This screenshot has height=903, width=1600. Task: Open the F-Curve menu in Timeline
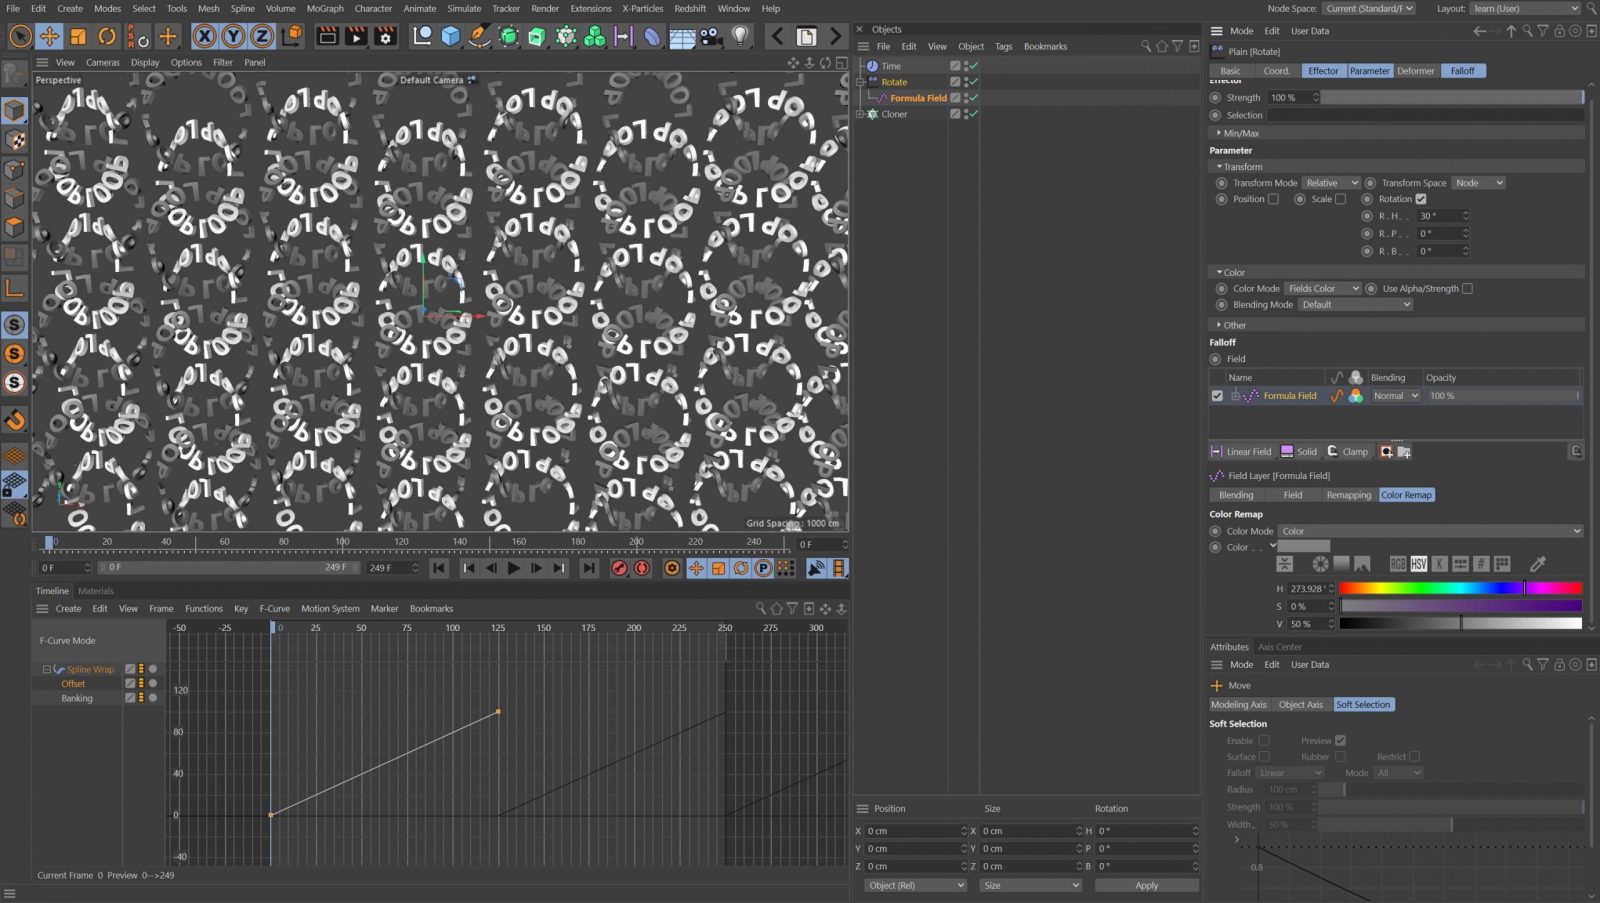274,609
